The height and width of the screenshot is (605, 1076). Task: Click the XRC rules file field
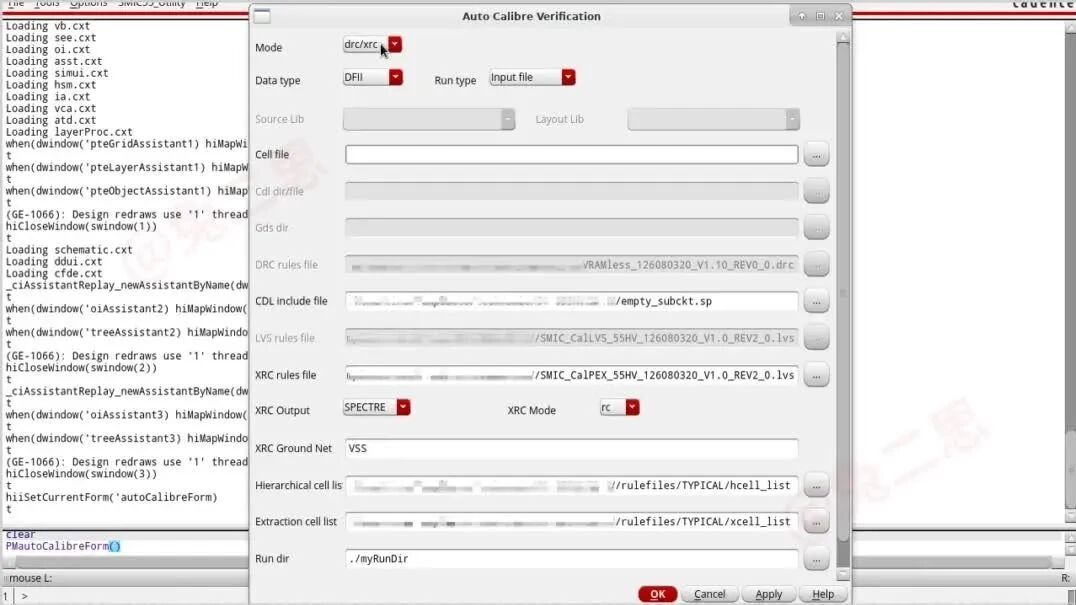pyautogui.click(x=572, y=375)
